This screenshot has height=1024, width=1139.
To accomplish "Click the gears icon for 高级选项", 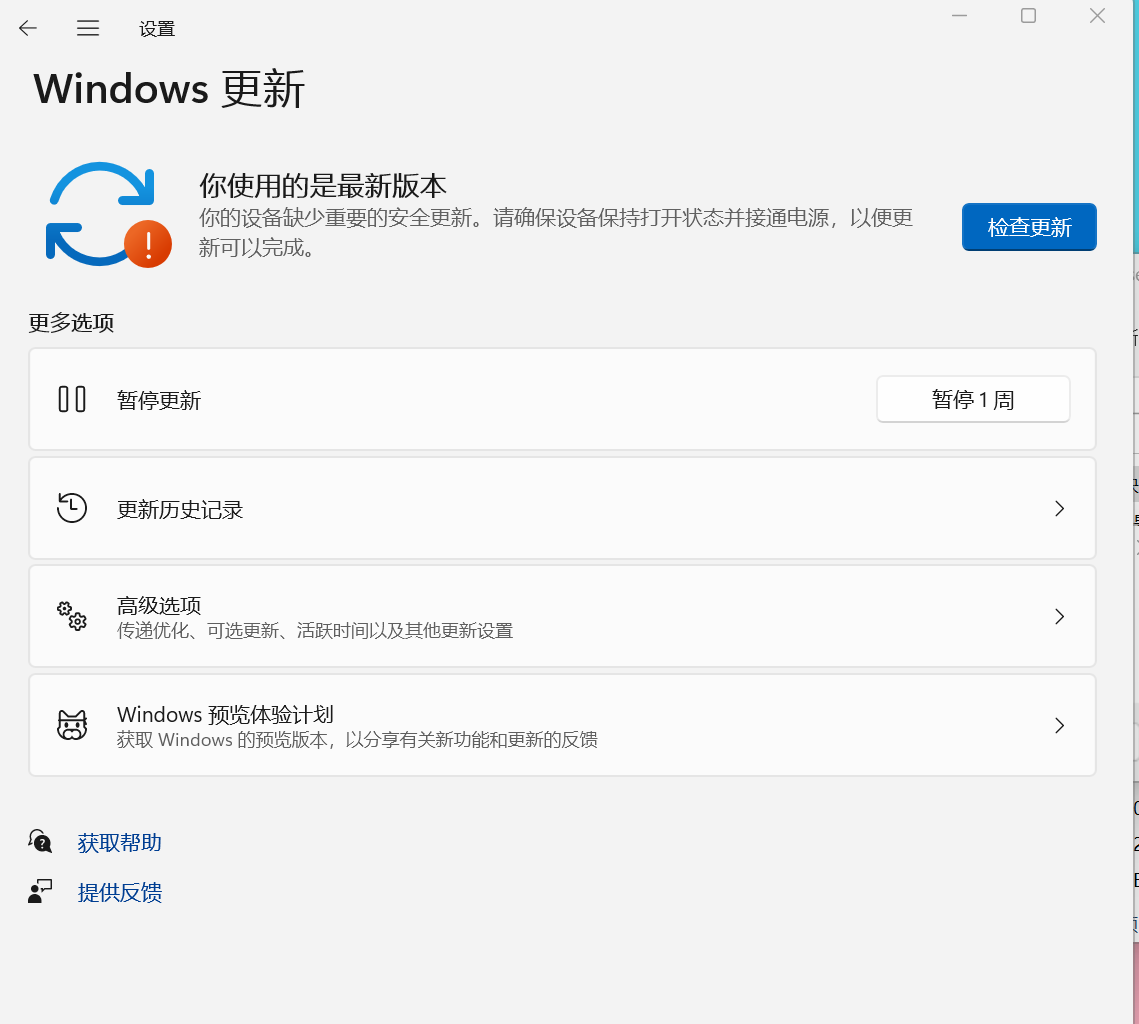I will click(72, 616).
